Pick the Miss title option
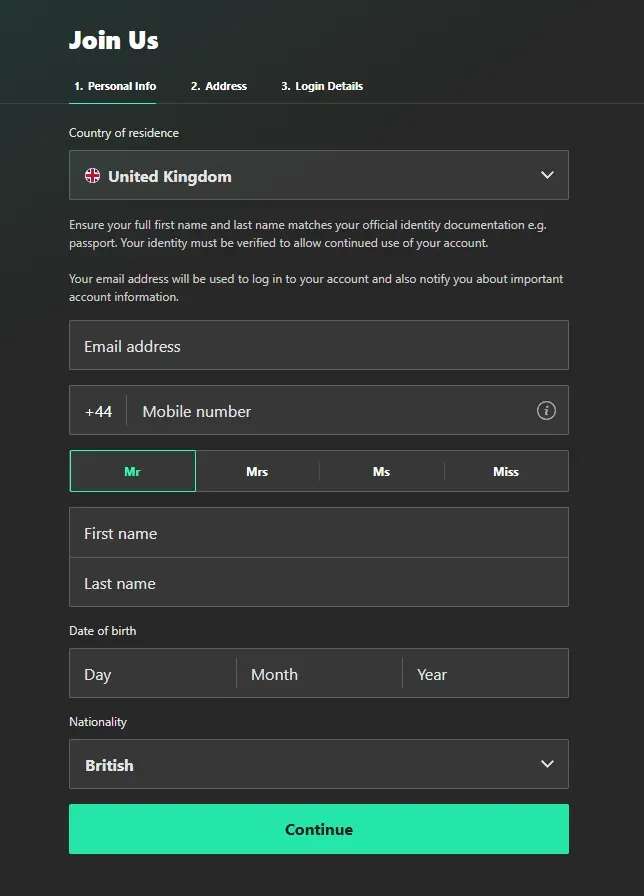The height and width of the screenshot is (896, 644). (506, 471)
